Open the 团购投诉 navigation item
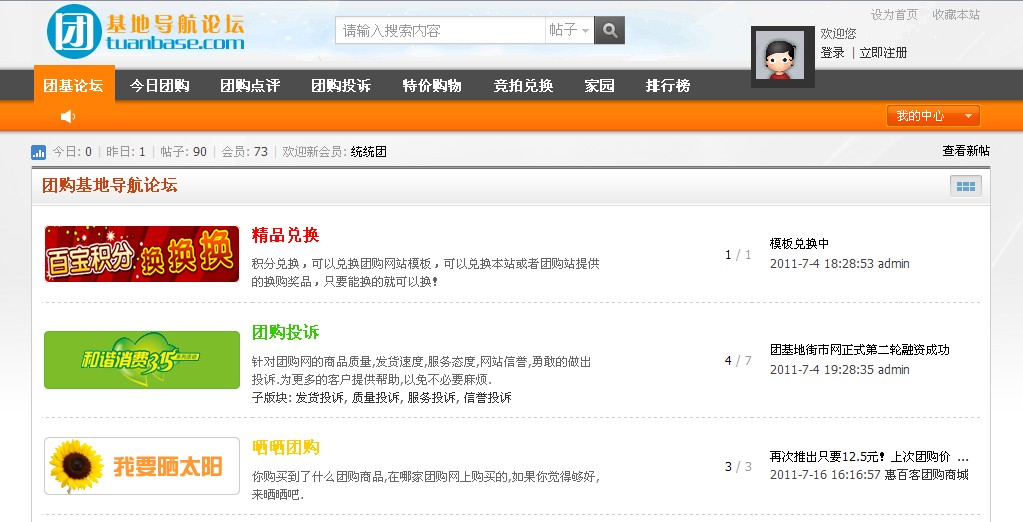 click(x=341, y=85)
